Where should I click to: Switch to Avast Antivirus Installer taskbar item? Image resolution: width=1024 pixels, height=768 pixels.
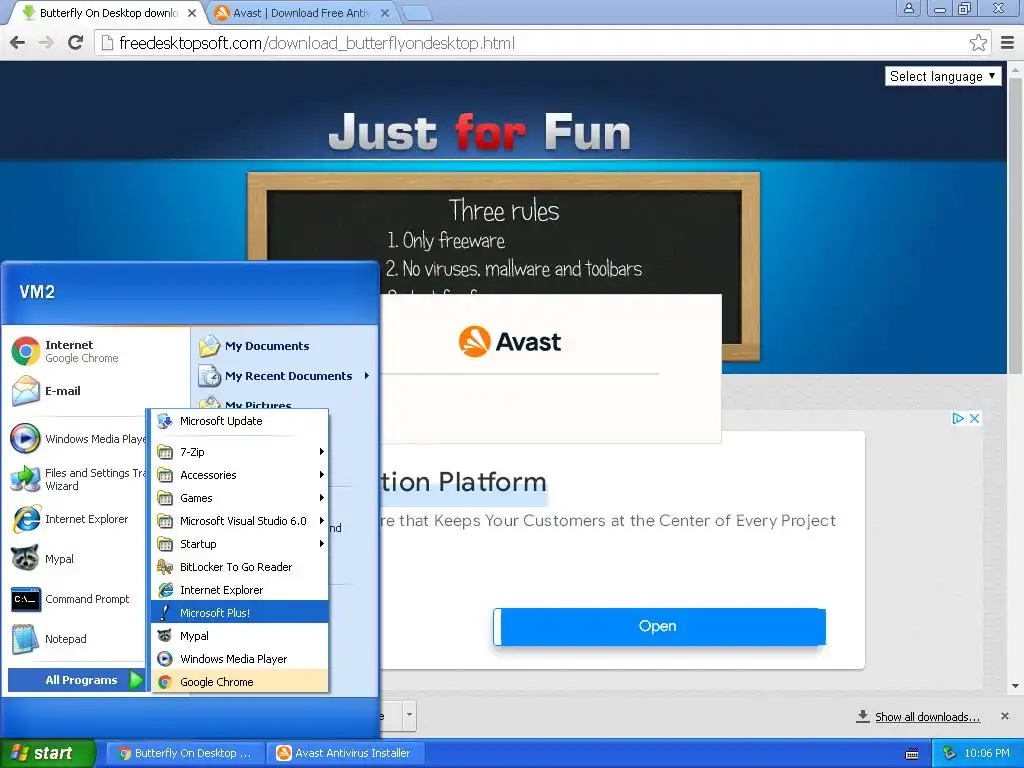(x=346, y=754)
